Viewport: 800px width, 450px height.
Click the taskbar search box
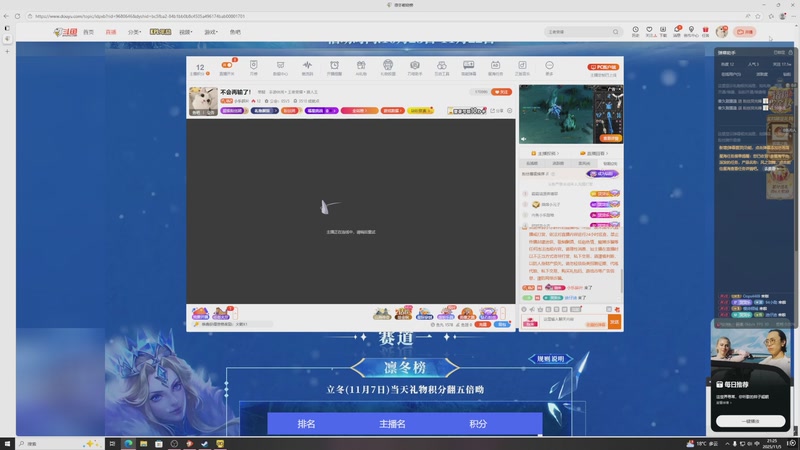(60, 443)
